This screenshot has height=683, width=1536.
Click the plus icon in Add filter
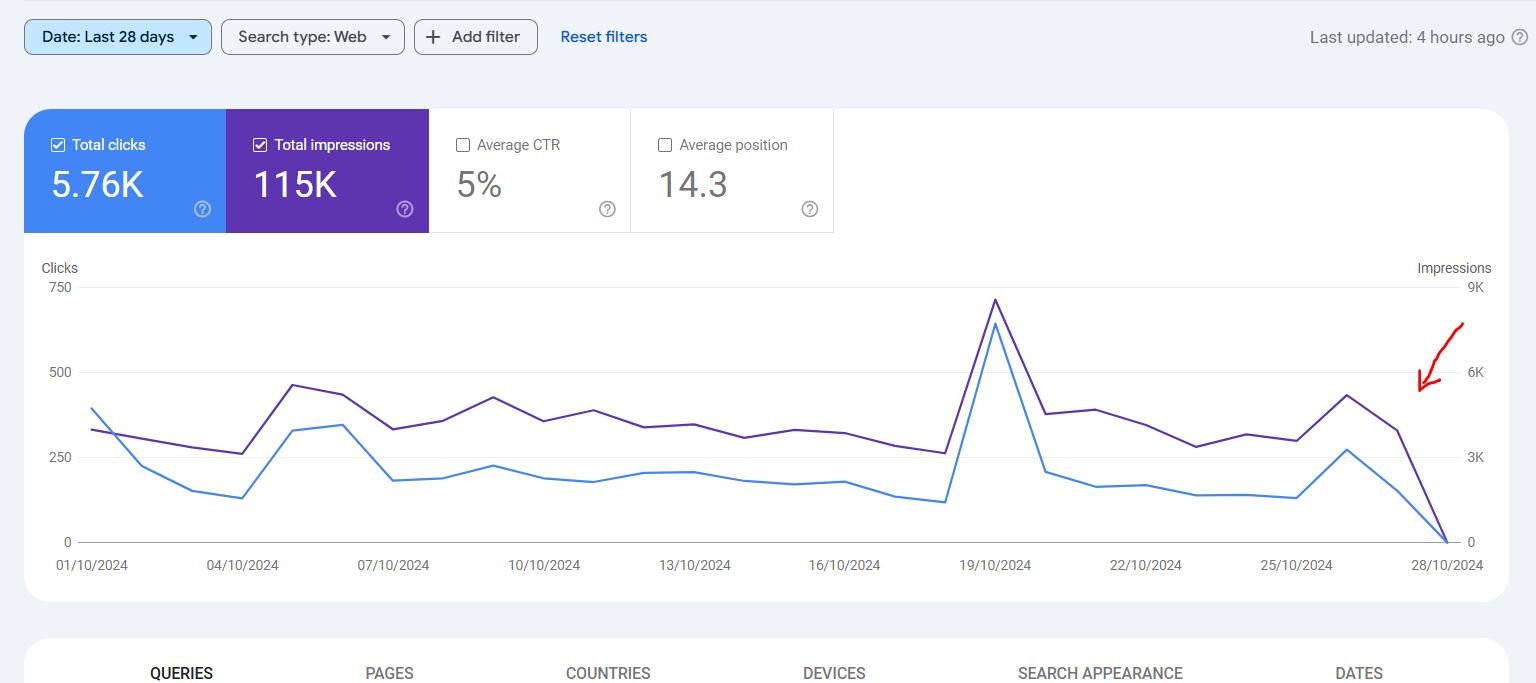[x=433, y=37]
